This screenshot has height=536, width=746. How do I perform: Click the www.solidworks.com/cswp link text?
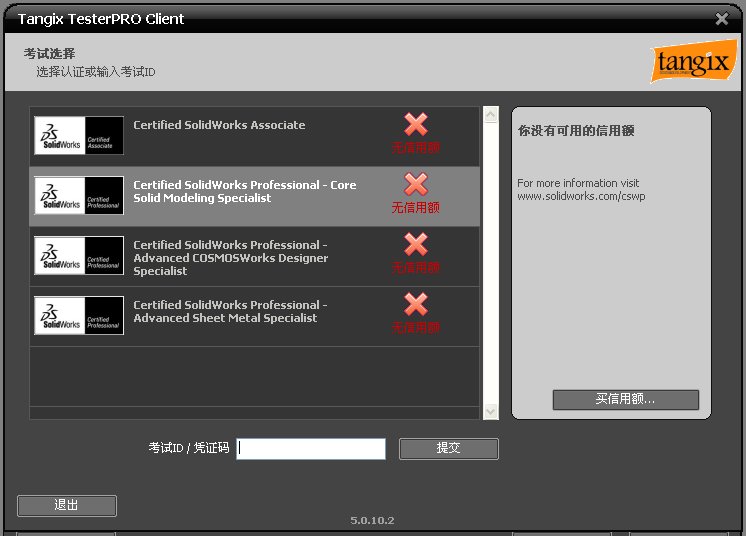(581, 196)
